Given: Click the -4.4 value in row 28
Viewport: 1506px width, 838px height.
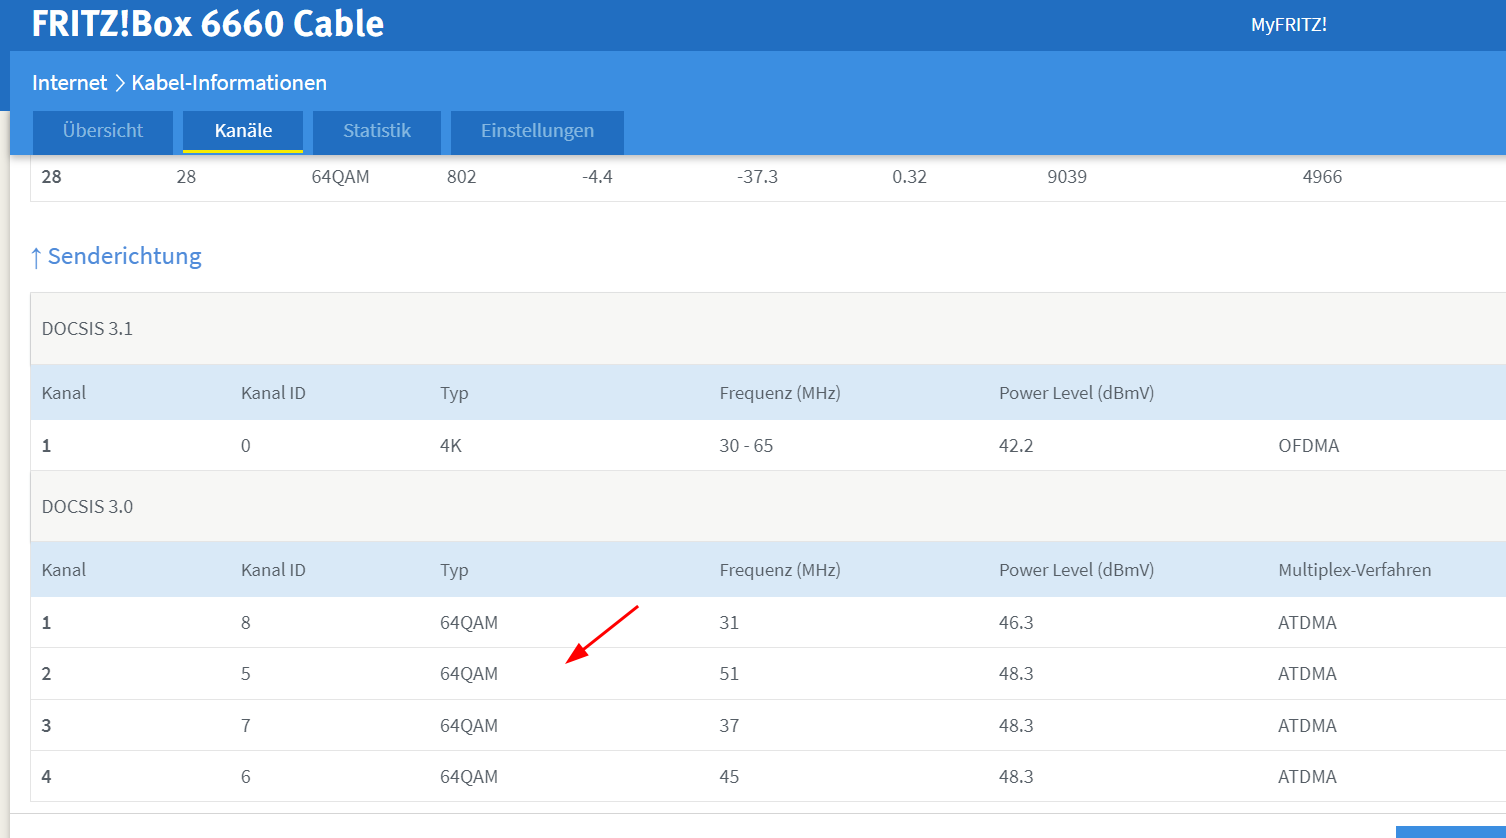Looking at the screenshot, I should click(597, 177).
